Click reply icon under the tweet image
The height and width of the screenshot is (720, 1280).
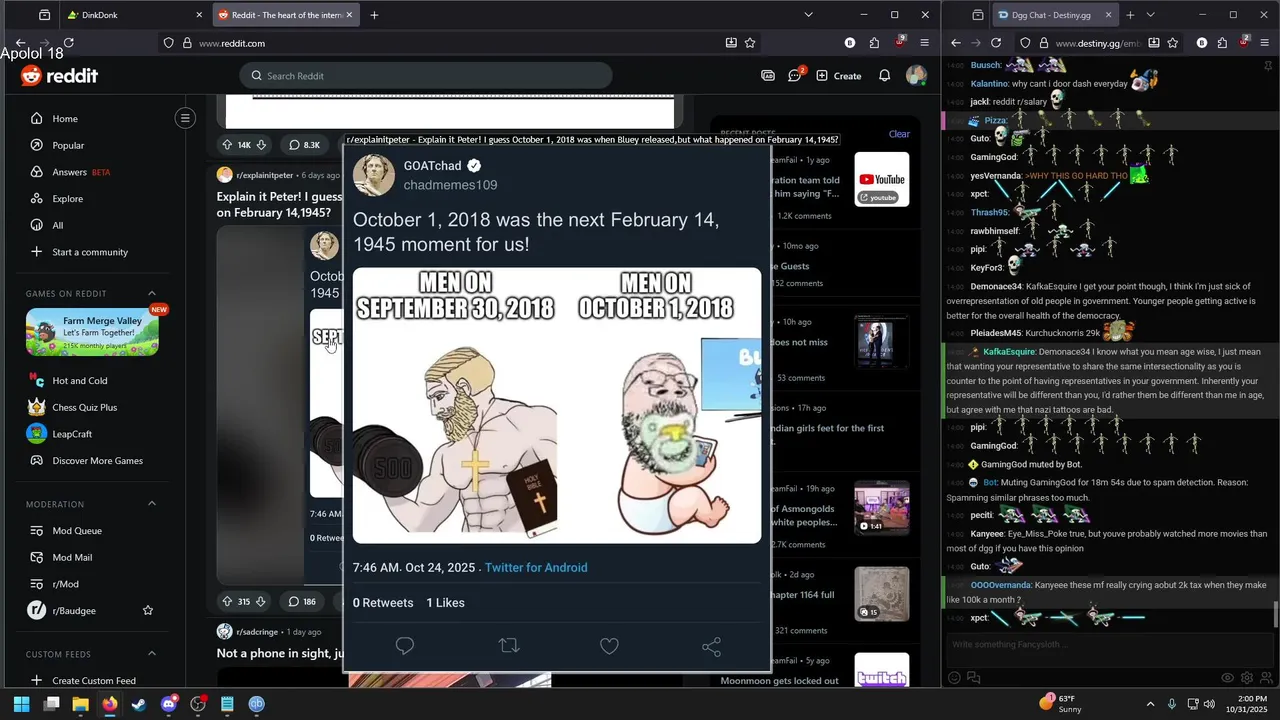(405, 646)
